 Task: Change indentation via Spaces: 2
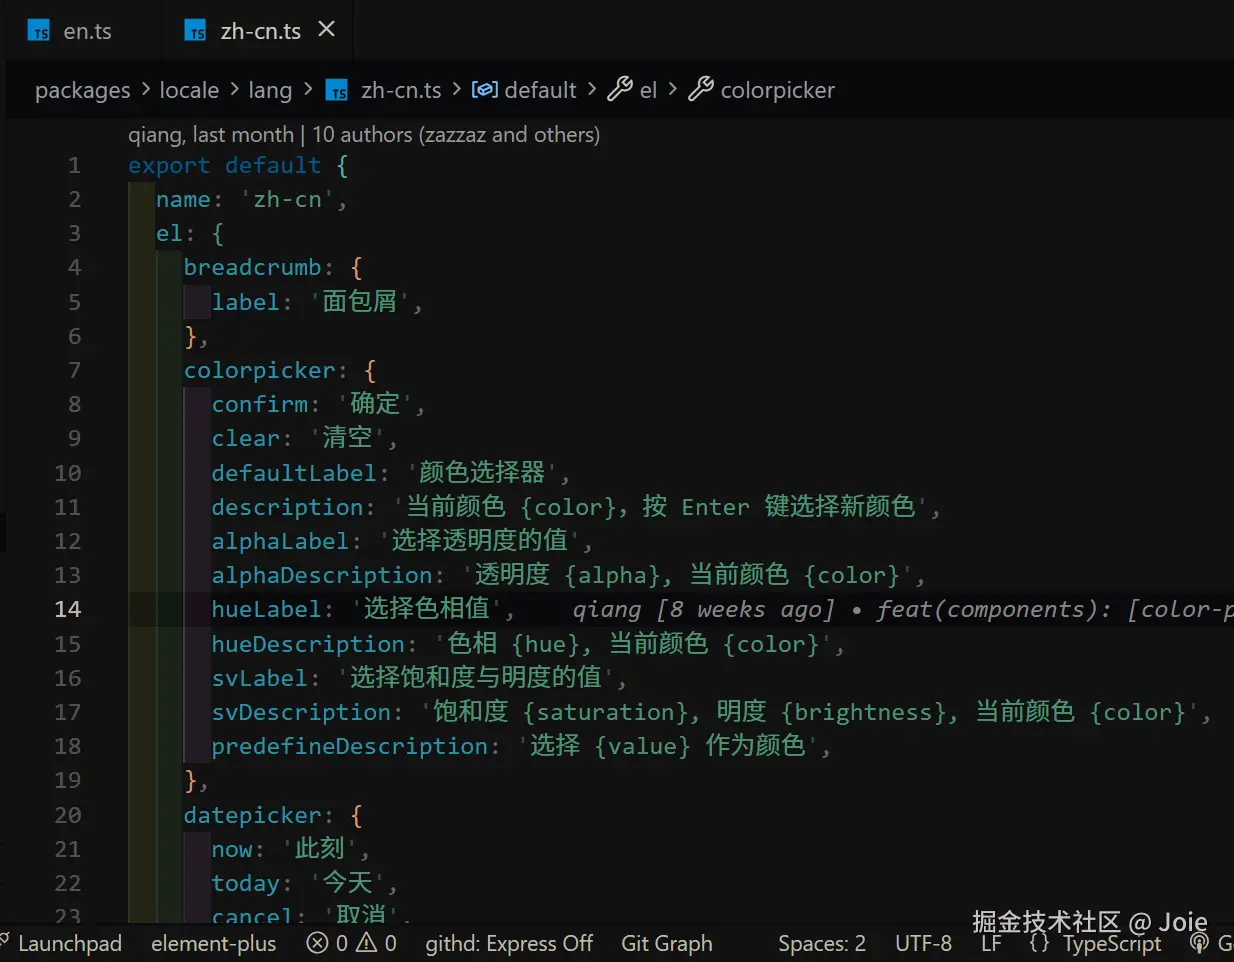pyautogui.click(x=822, y=943)
